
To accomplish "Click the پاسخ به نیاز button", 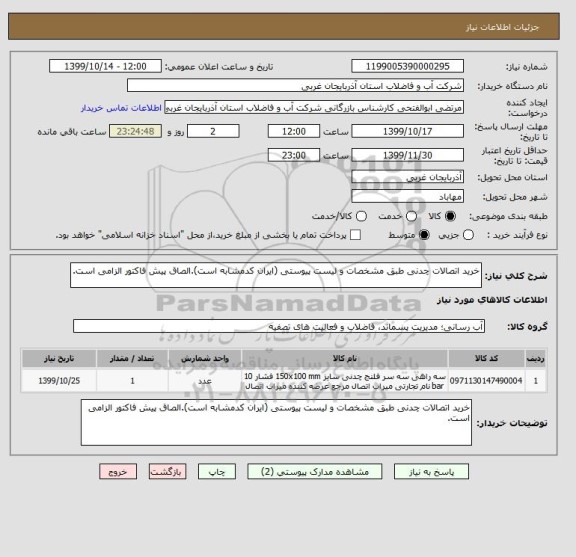I will click(431, 472).
